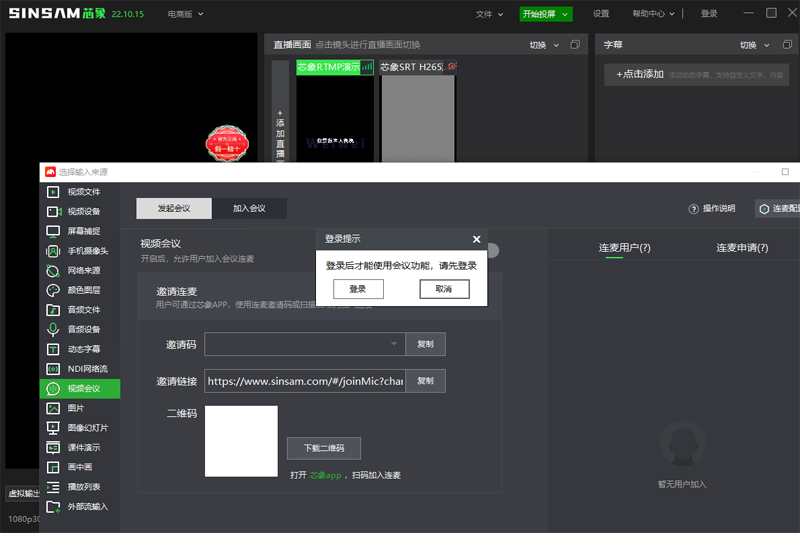Copy the 邀请链接 with 复制 button

[x=426, y=381]
